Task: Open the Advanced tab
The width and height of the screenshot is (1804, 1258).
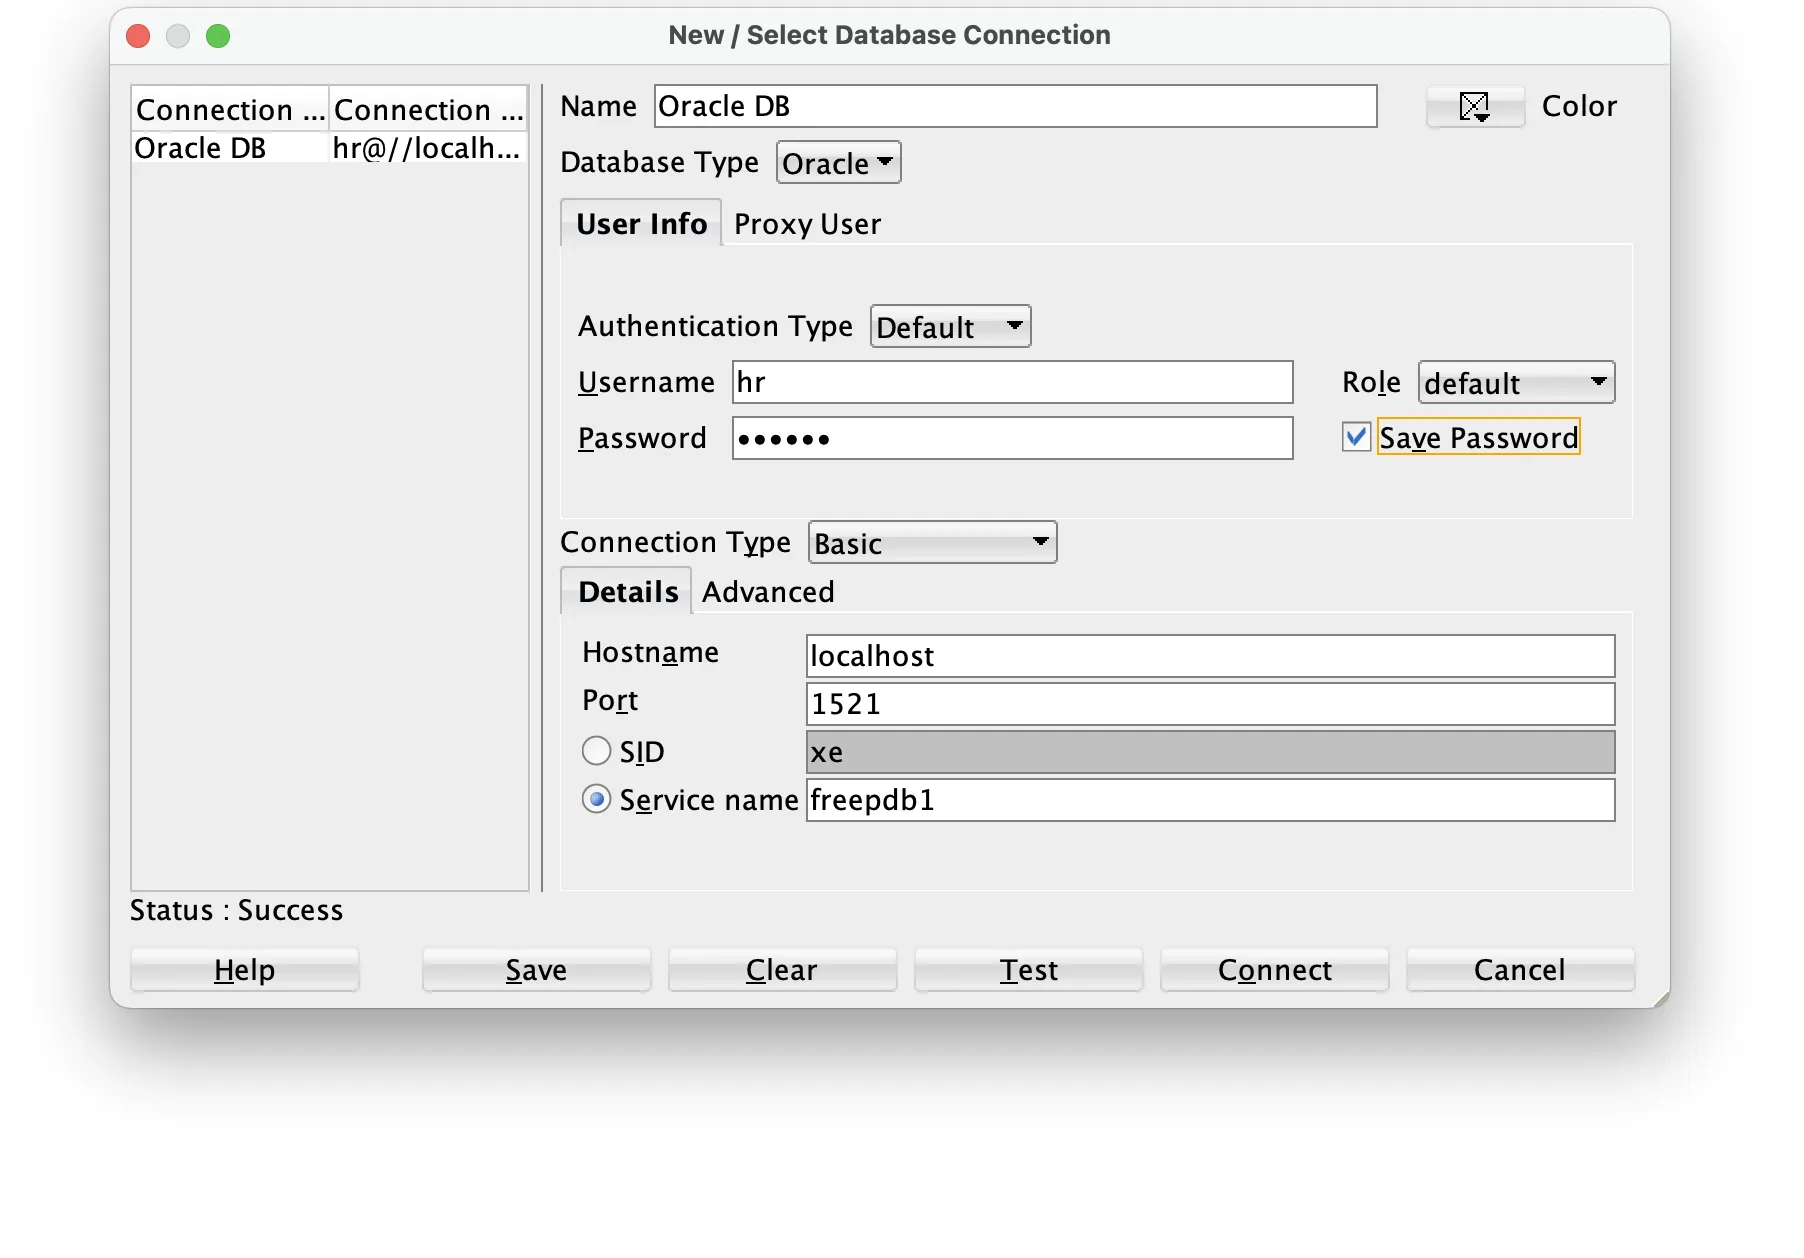Action: pos(768,592)
